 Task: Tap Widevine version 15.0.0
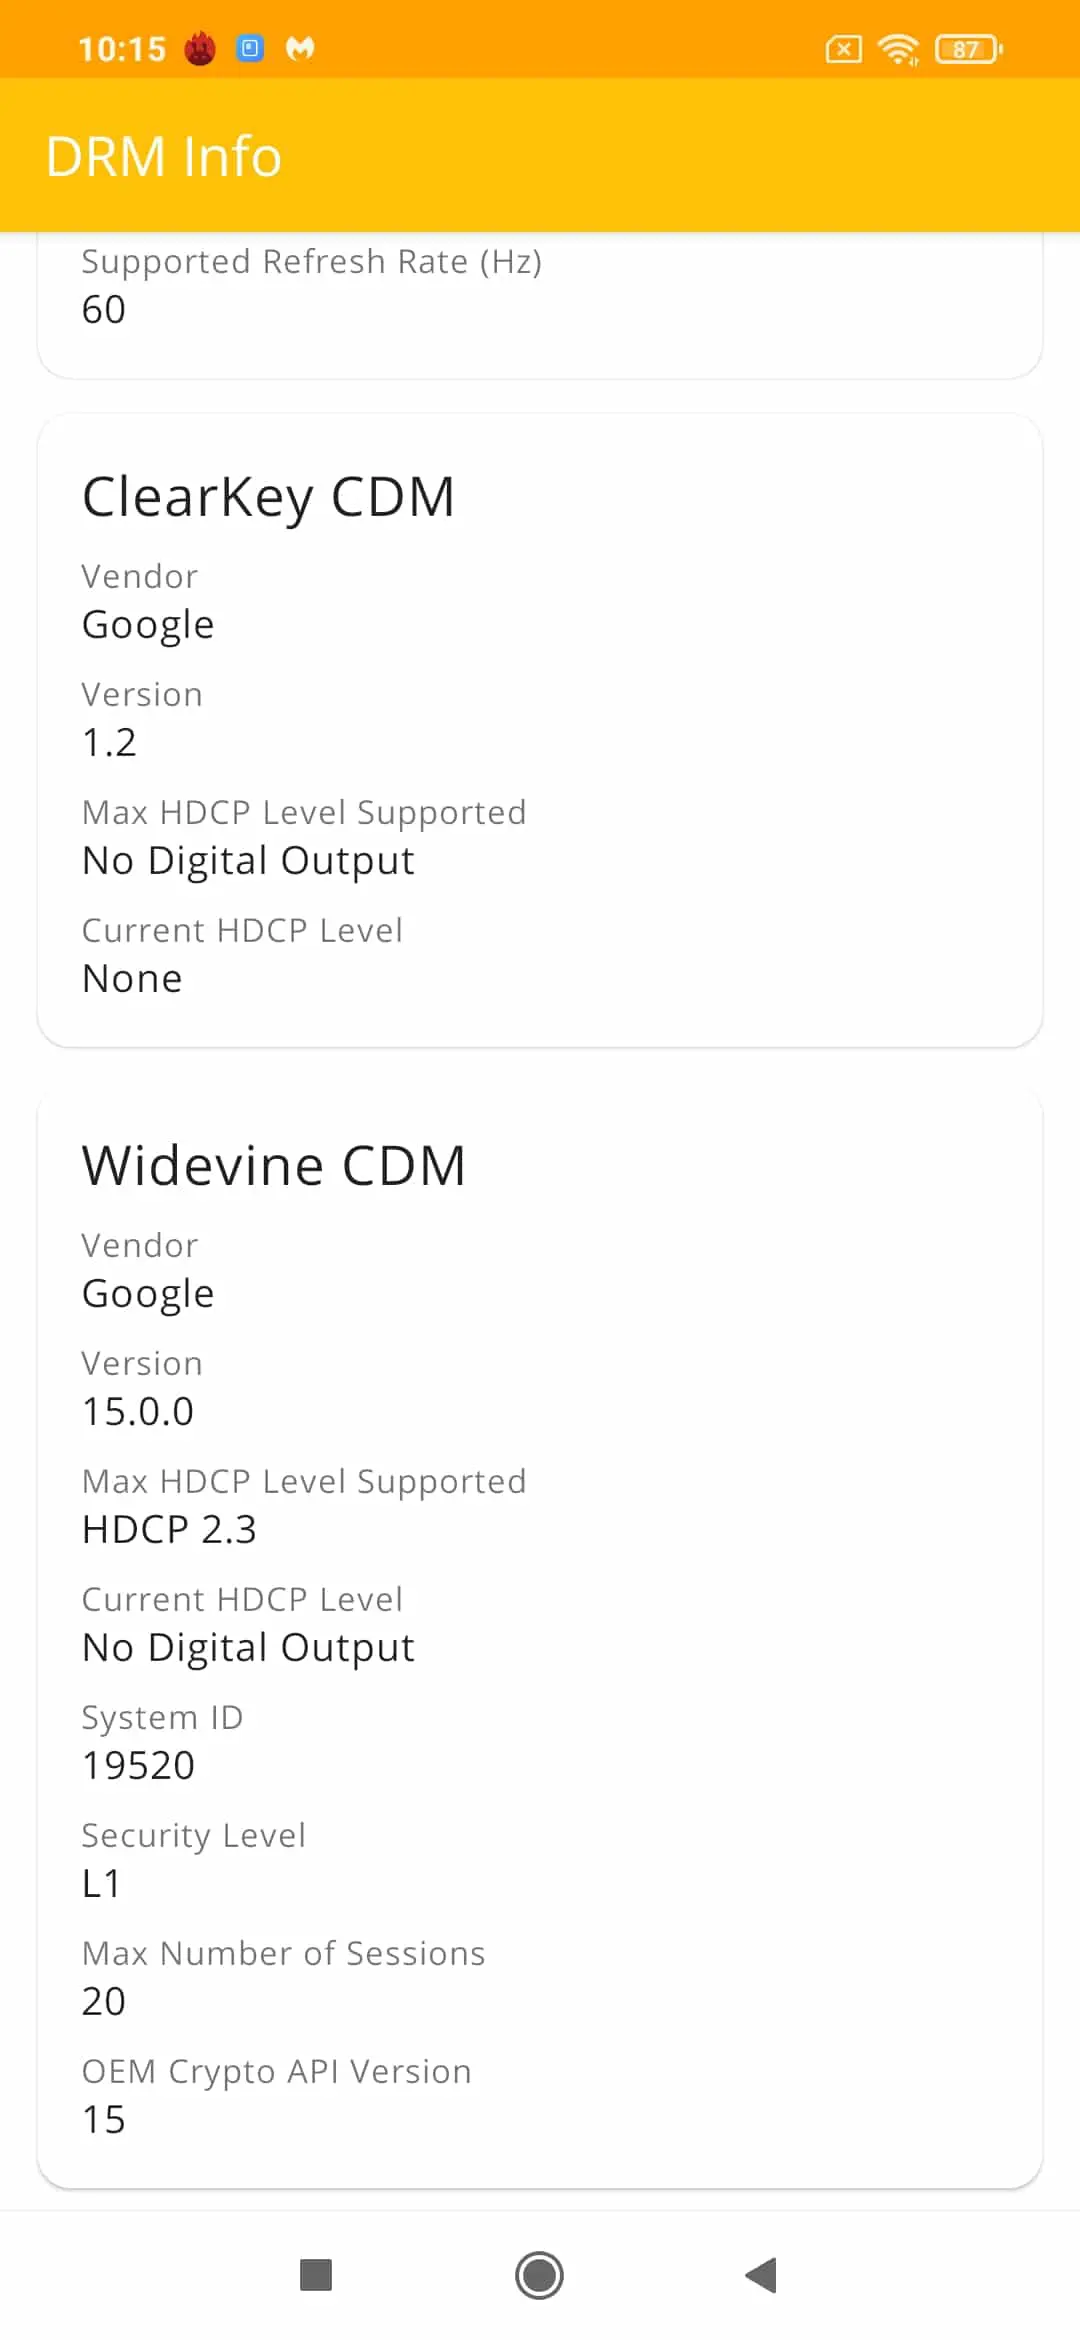[138, 1412]
